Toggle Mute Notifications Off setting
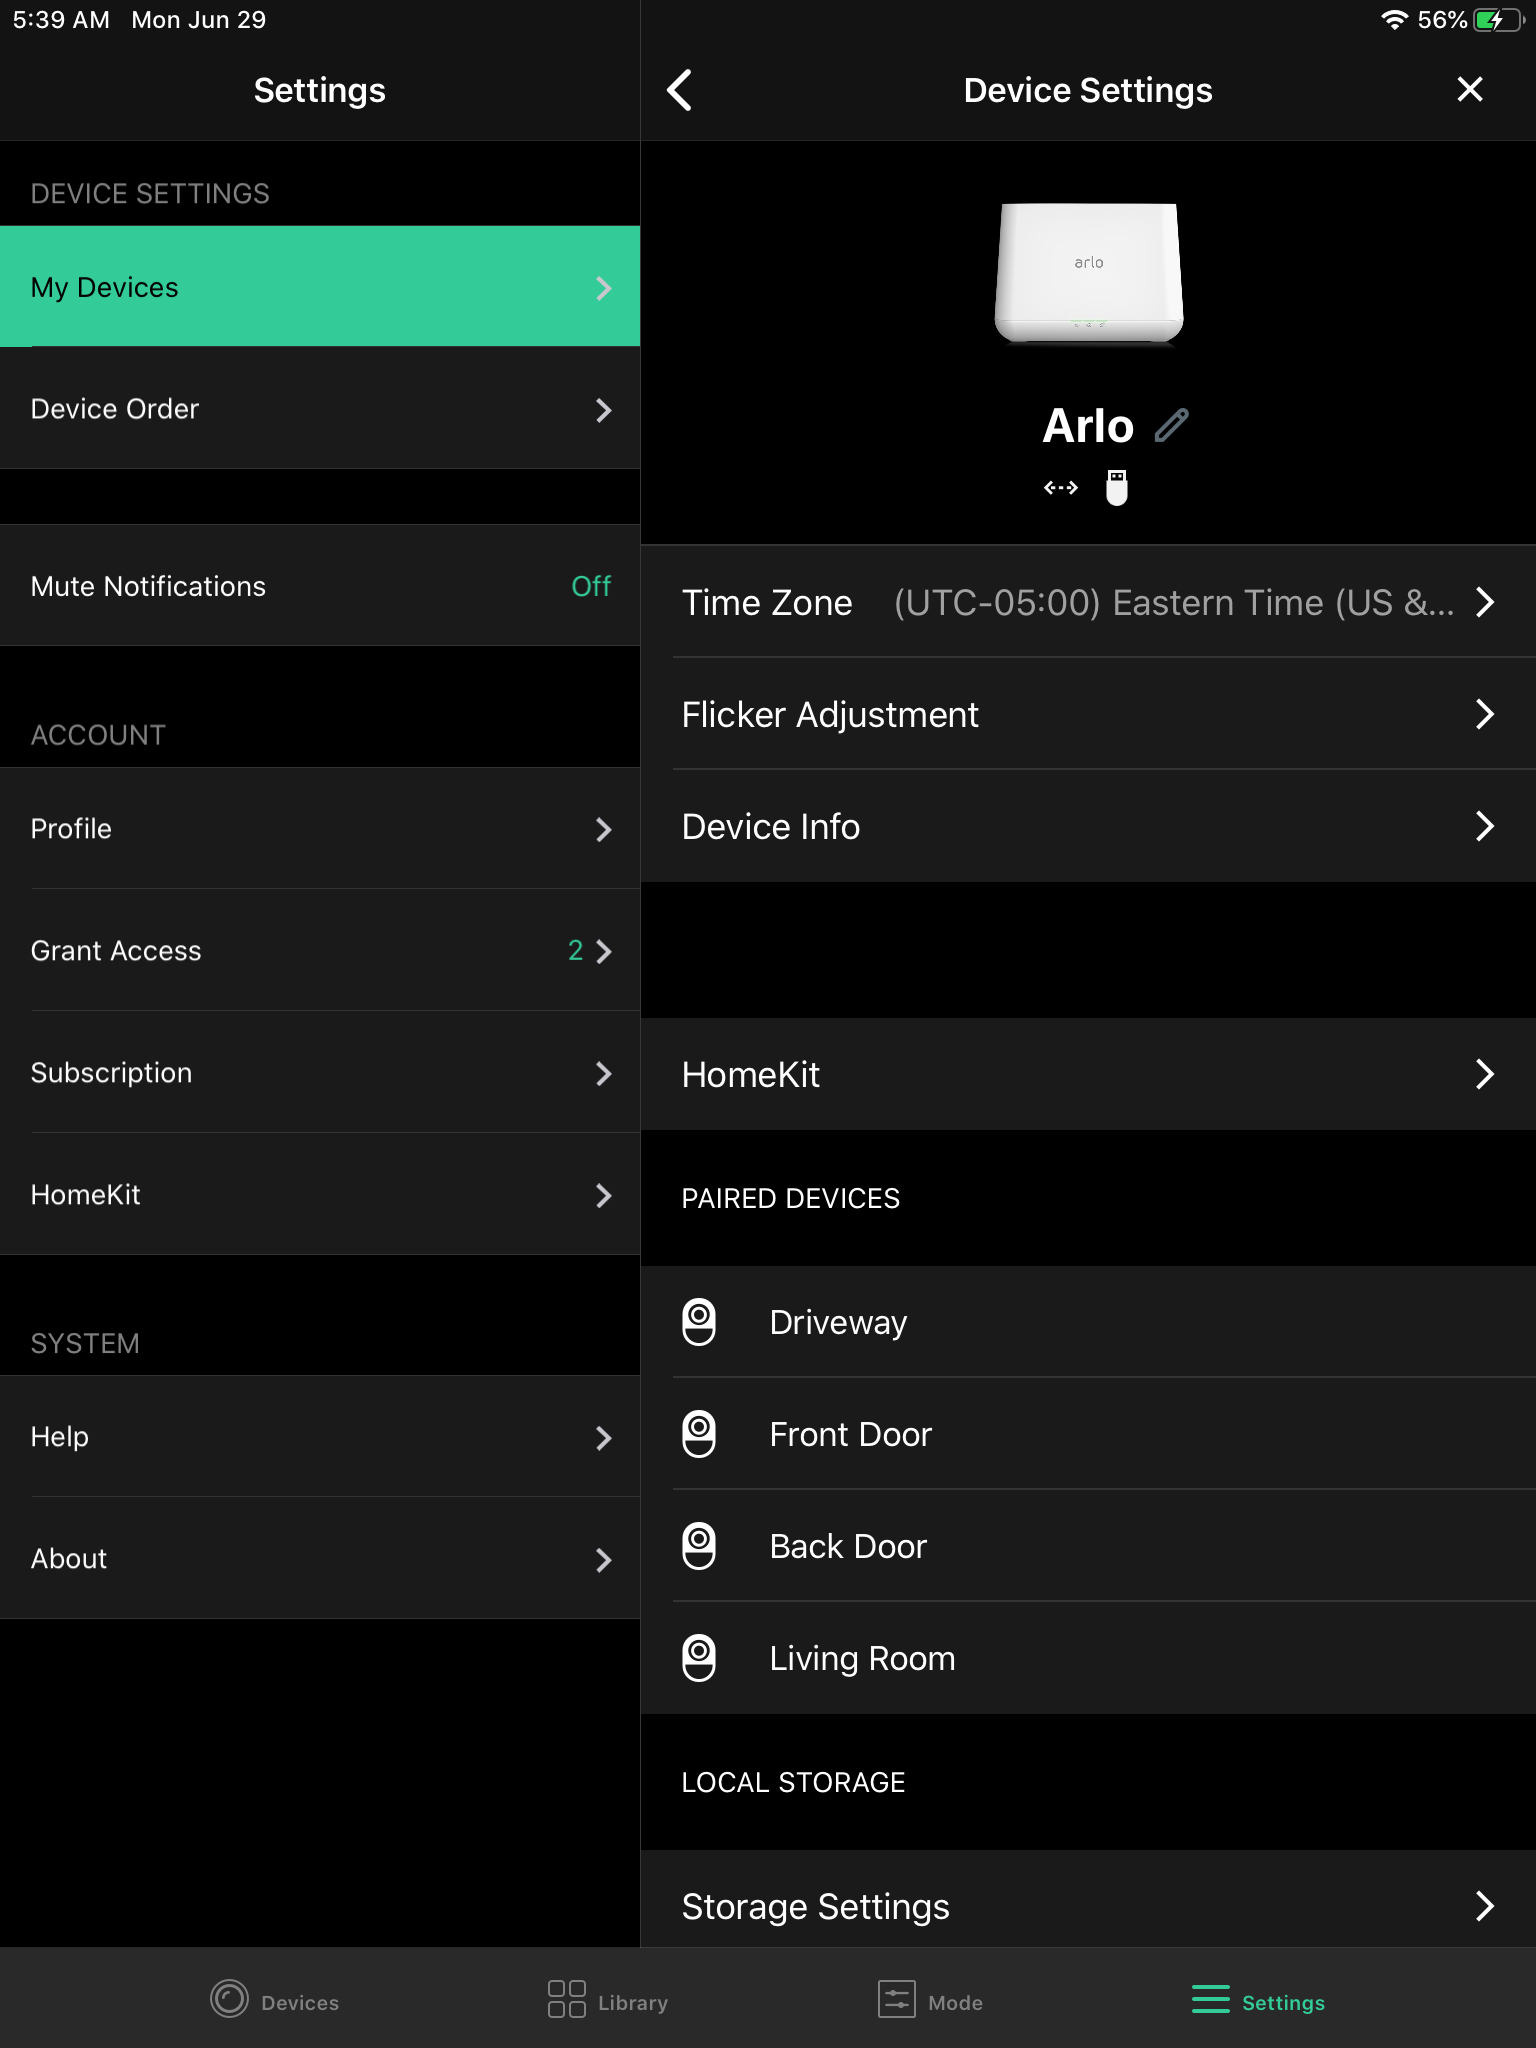Image resolution: width=1536 pixels, height=2048 pixels. (590, 586)
